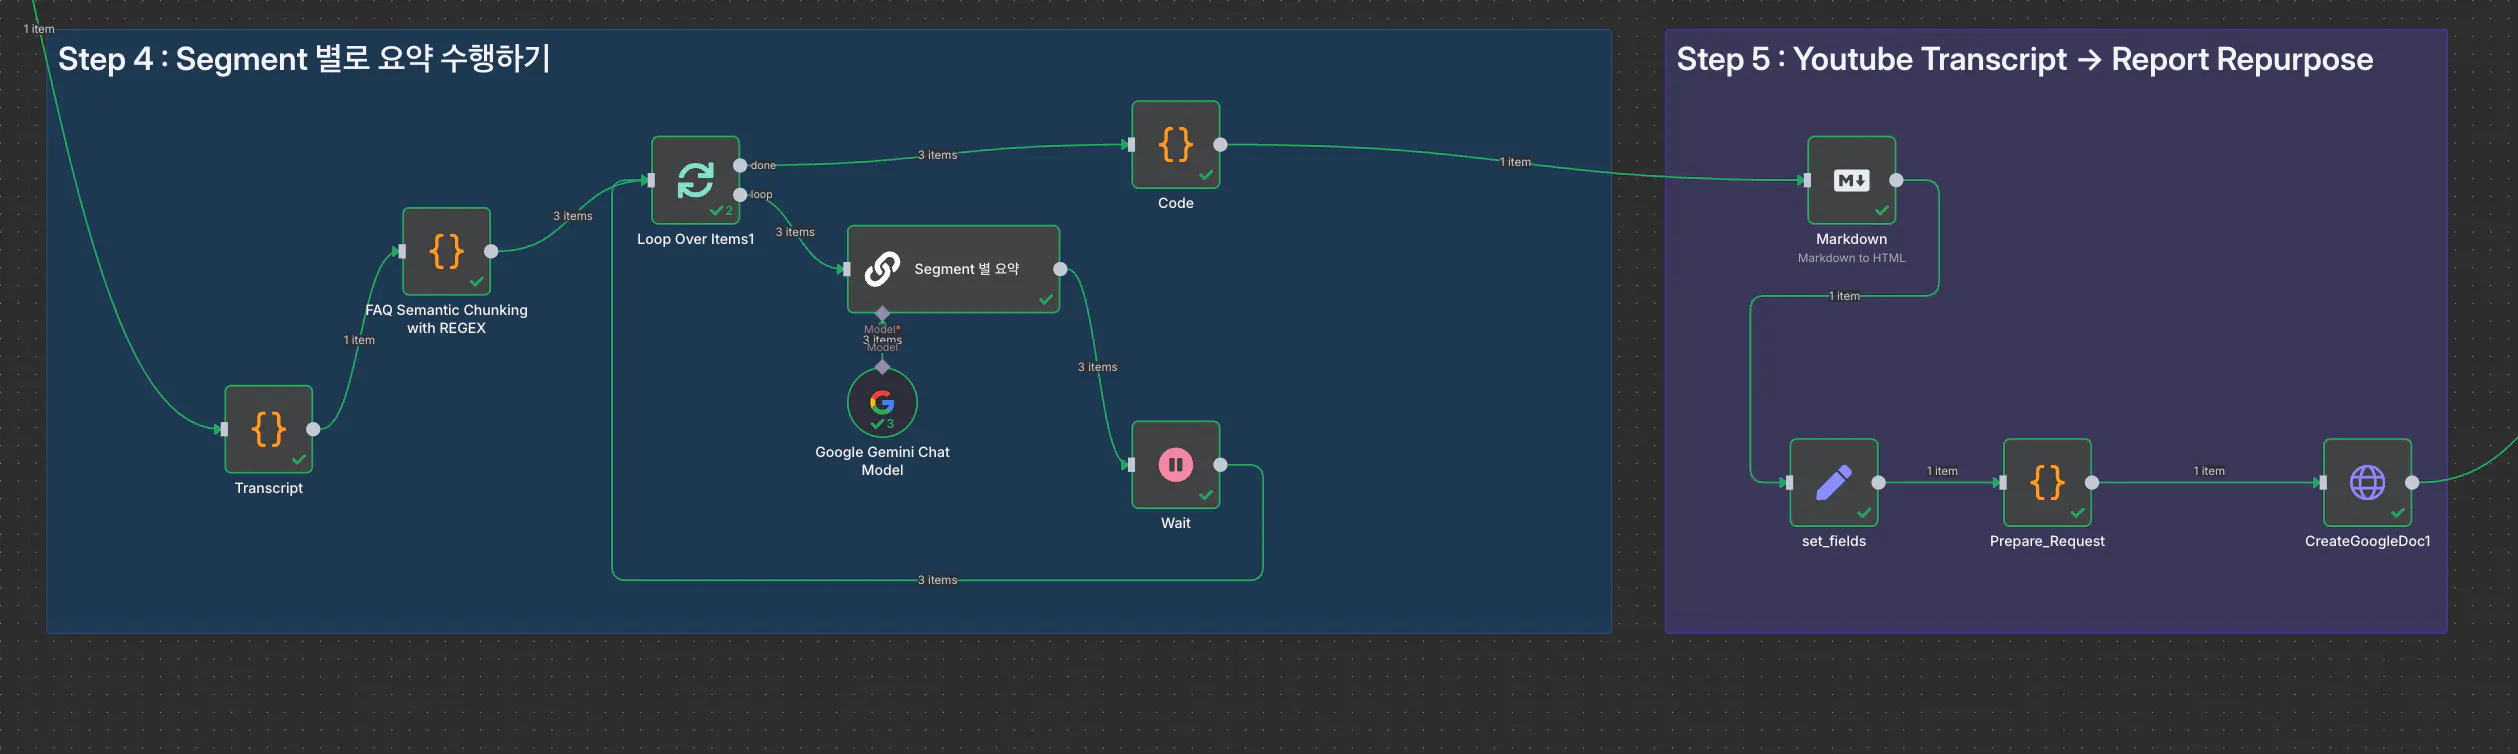Screen dimensions: 2518x754
Task: Open the Code node after loop
Action: click(x=1175, y=145)
